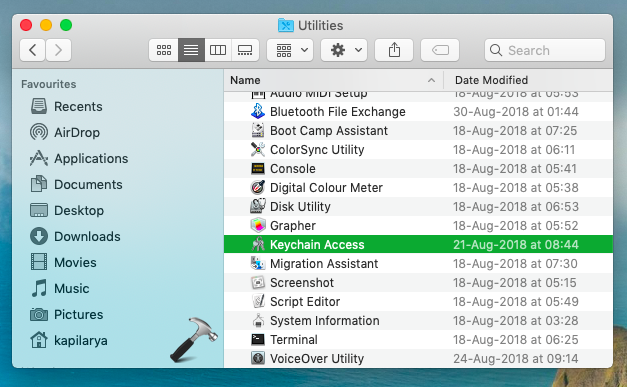Sort by the Date Modified column
This screenshot has height=387, width=627.
coord(491,80)
